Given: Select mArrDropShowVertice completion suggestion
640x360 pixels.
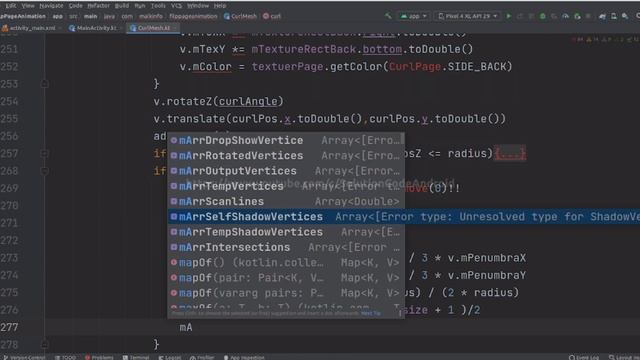Looking at the screenshot, I should pyautogui.click(x=286, y=140).
